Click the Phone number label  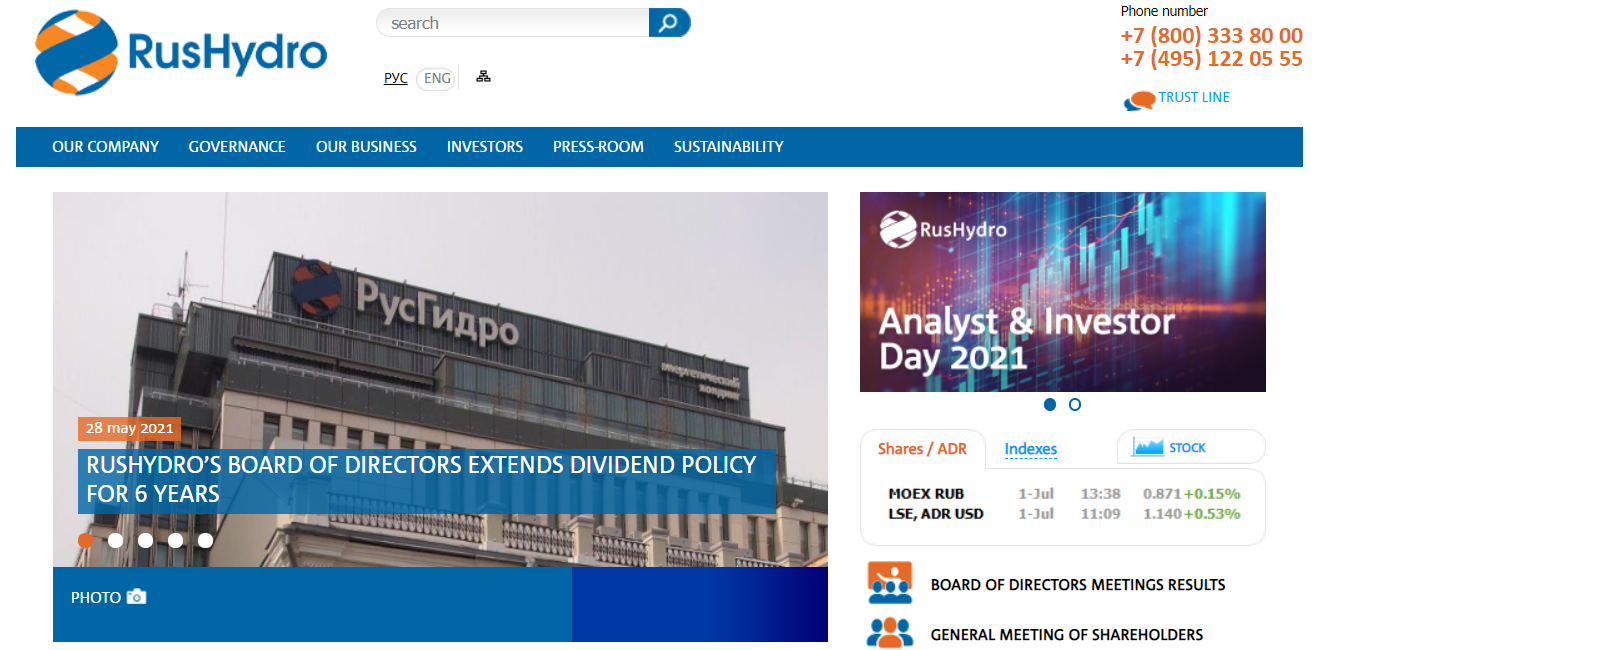click(x=1164, y=11)
